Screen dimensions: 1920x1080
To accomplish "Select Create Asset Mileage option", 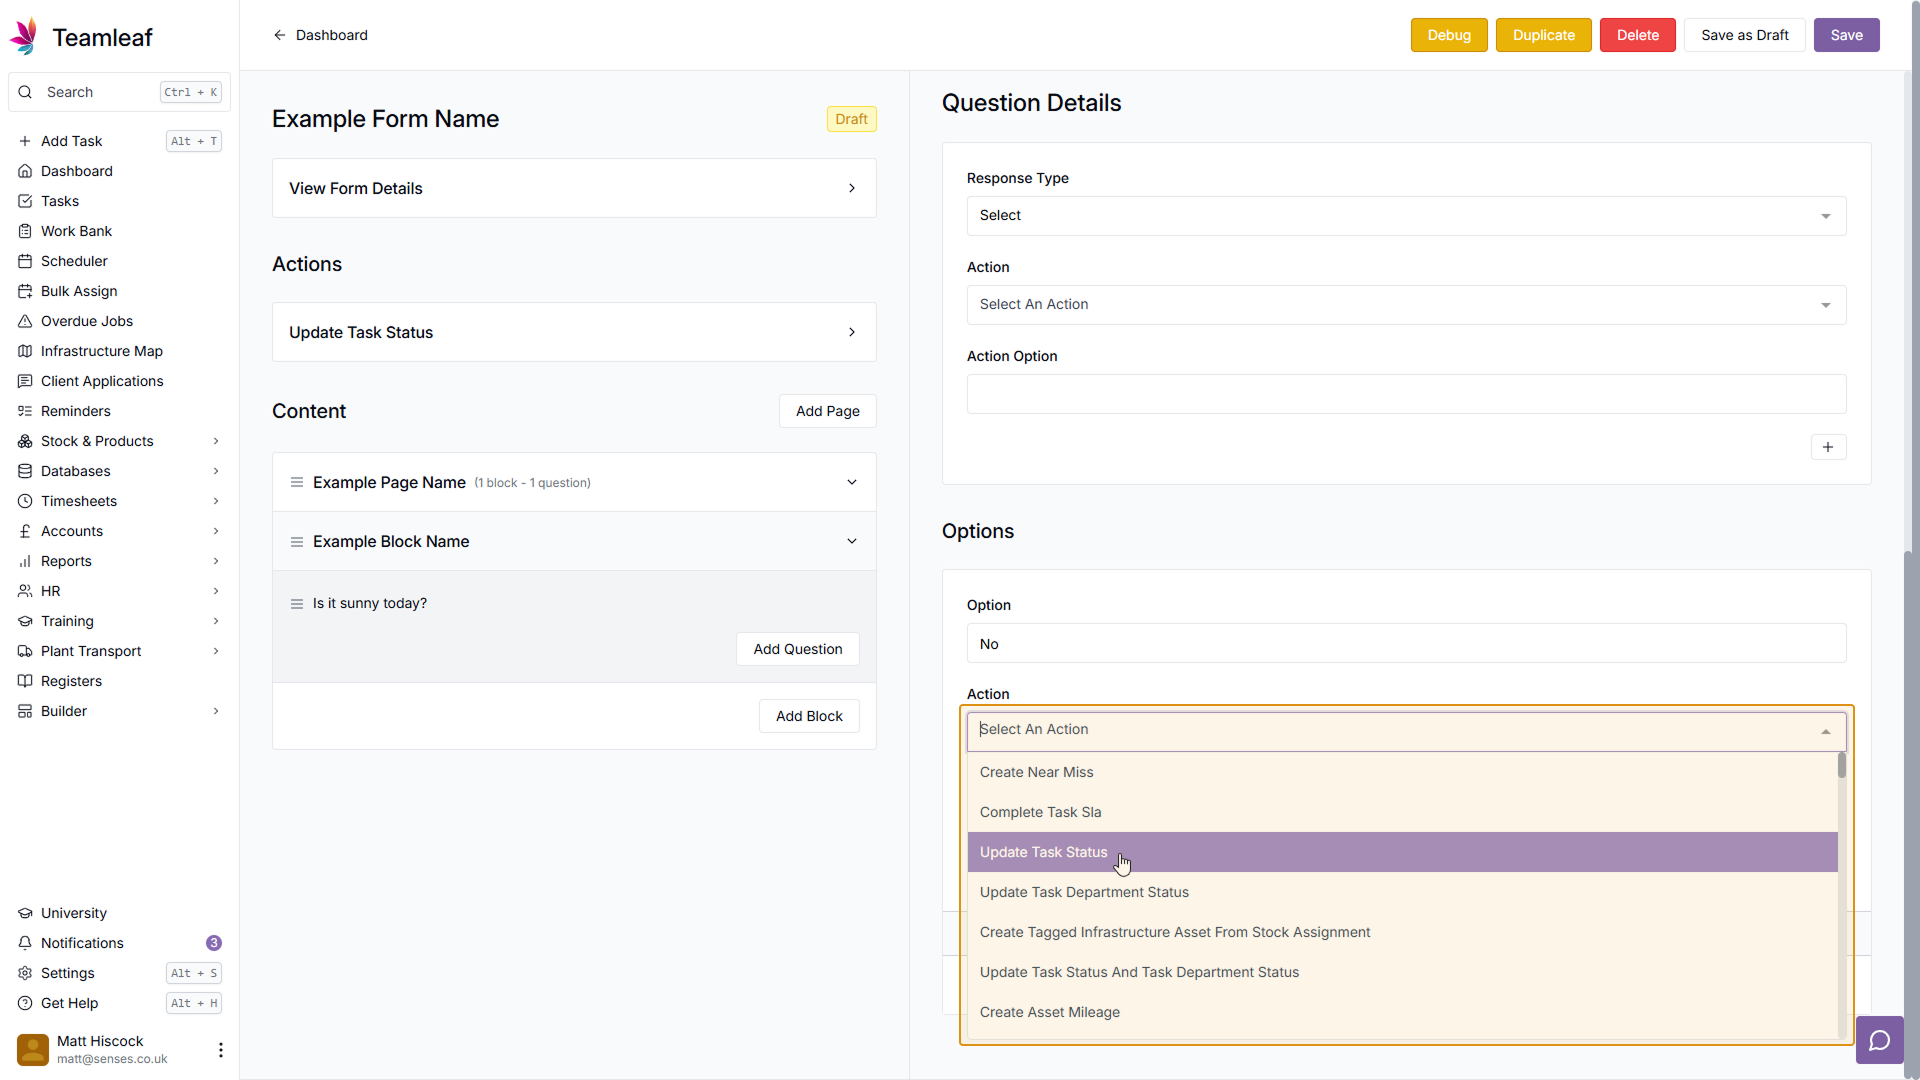I will coord(1049,1012).
